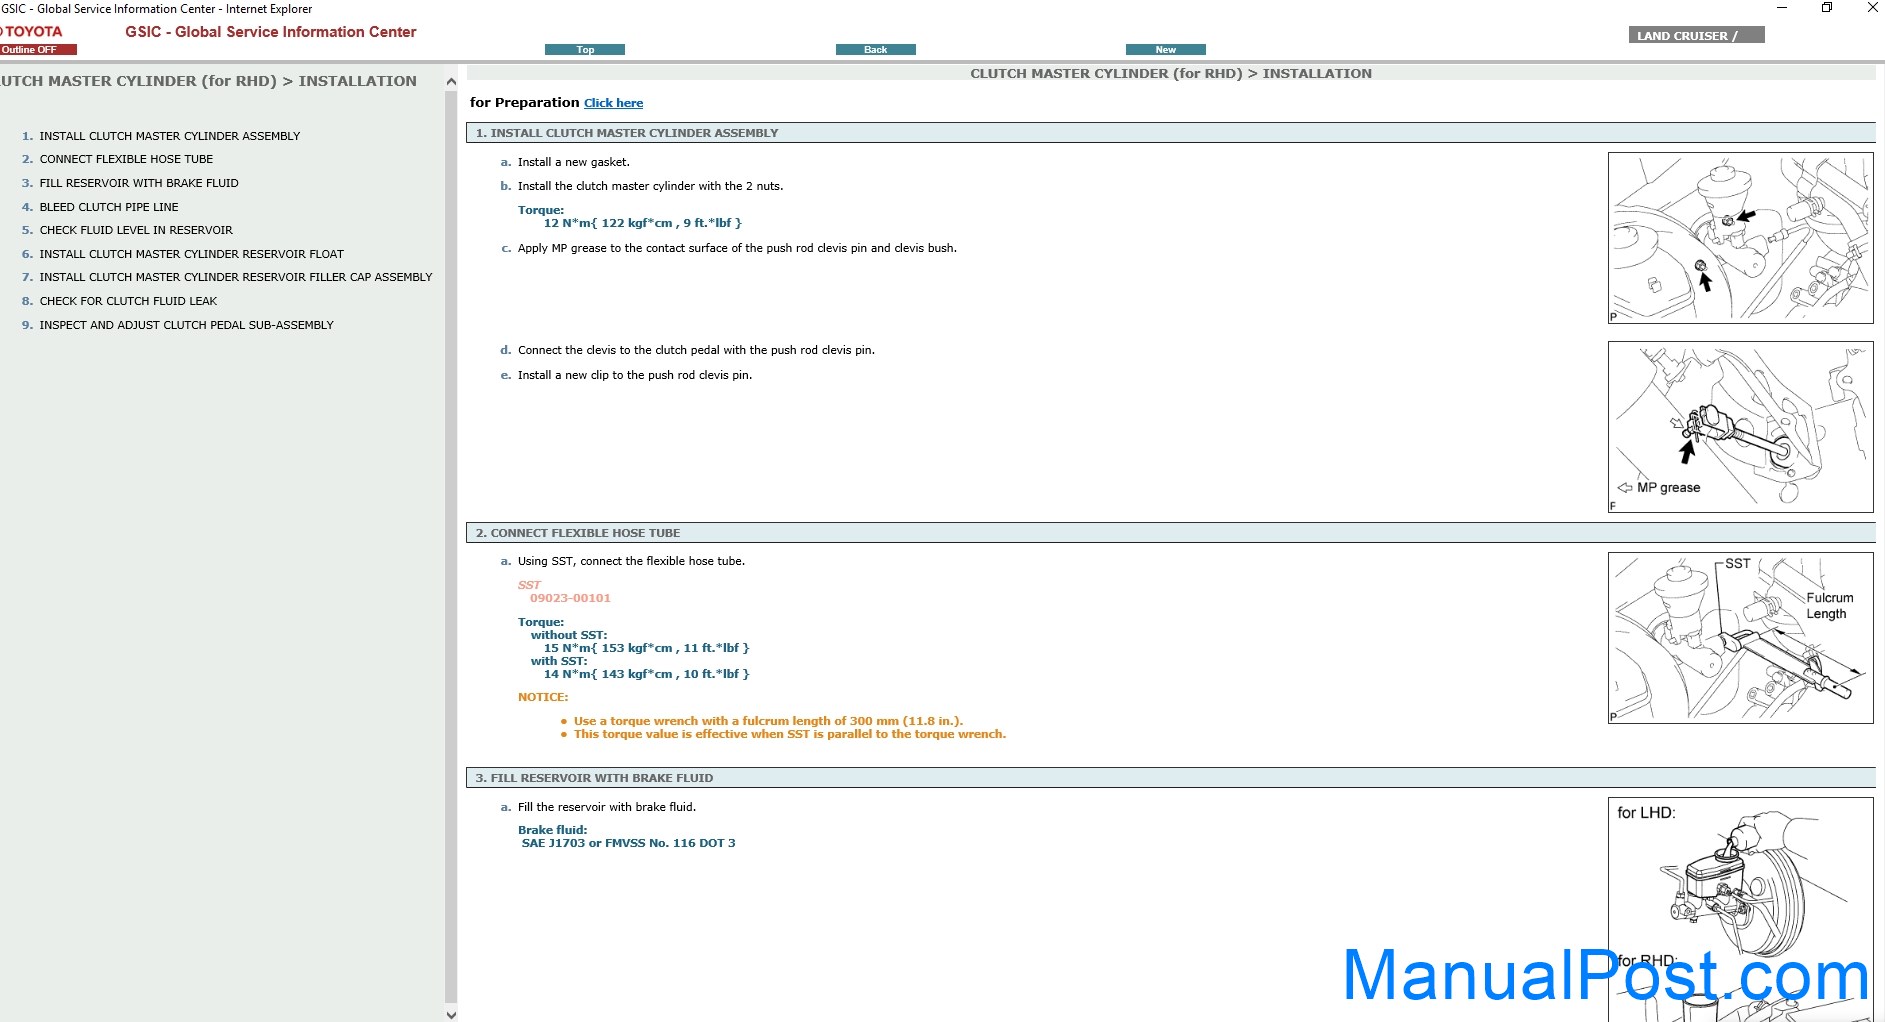The image size is (1885, 1022).
Task: Jump to Fill Reservoir With Brake Fluid
Action: (139, 183)
